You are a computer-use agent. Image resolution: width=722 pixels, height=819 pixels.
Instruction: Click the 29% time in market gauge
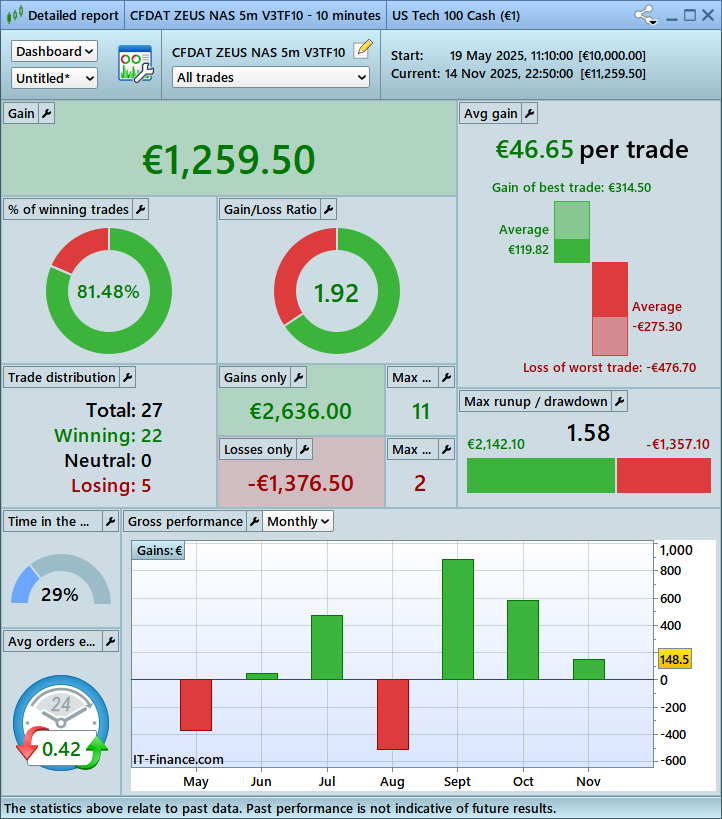click(61, 580)
